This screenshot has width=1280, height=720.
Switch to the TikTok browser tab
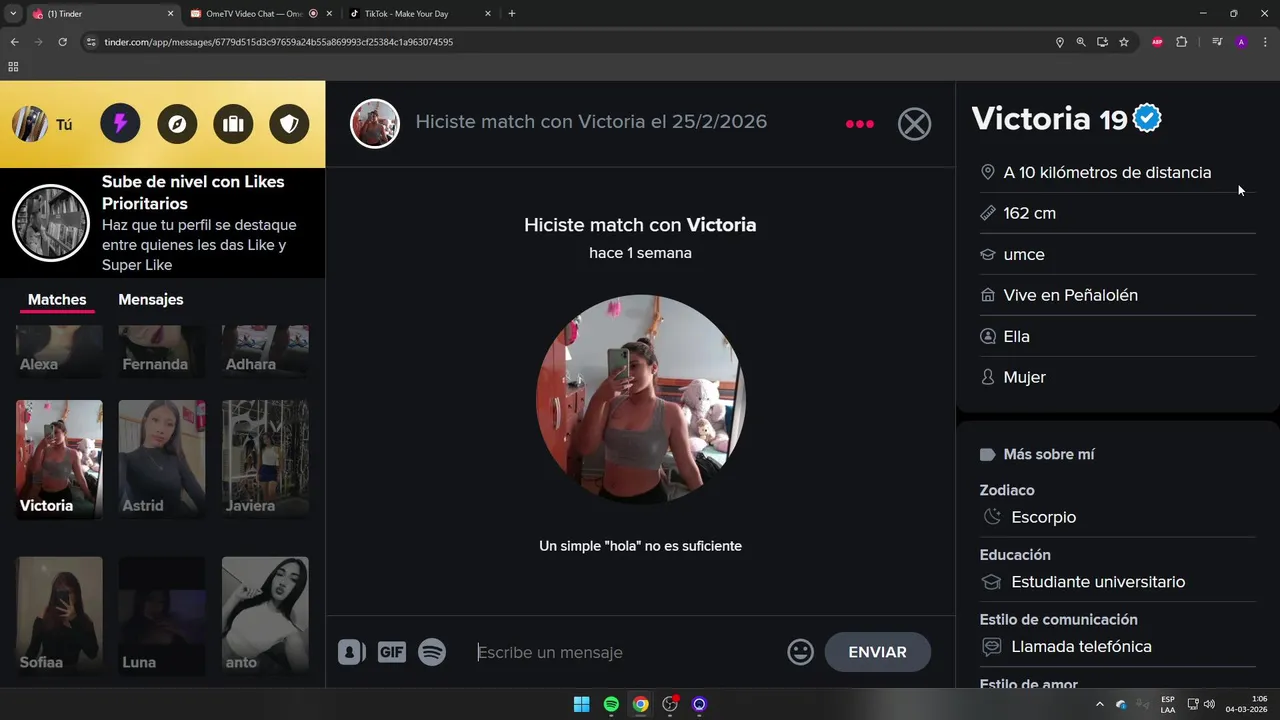418,14
